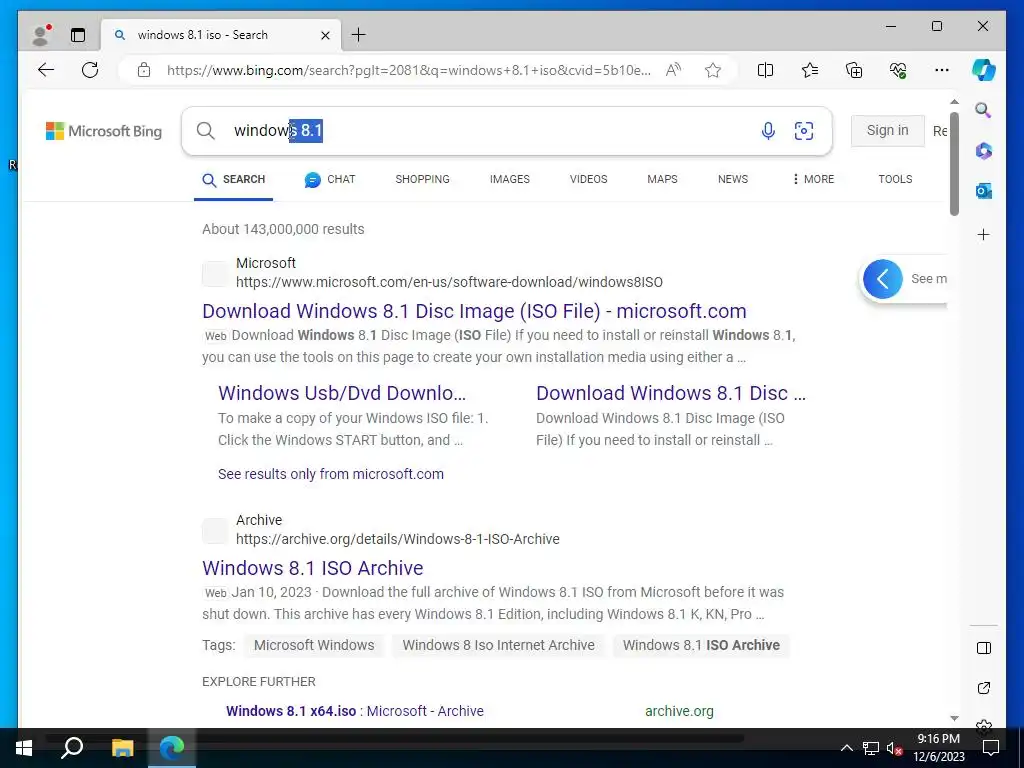Open the notification center
The height and width of the screenshot is (768, 1024).
coord(991,748)
